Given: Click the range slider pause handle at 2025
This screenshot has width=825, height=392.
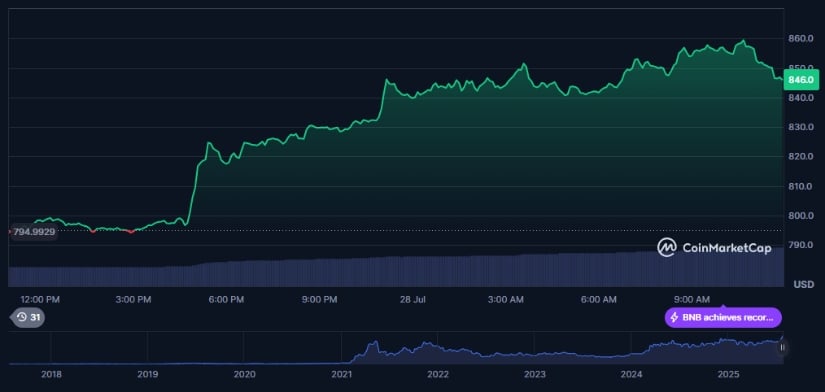Looking at the screenshot, I should 782,347.
